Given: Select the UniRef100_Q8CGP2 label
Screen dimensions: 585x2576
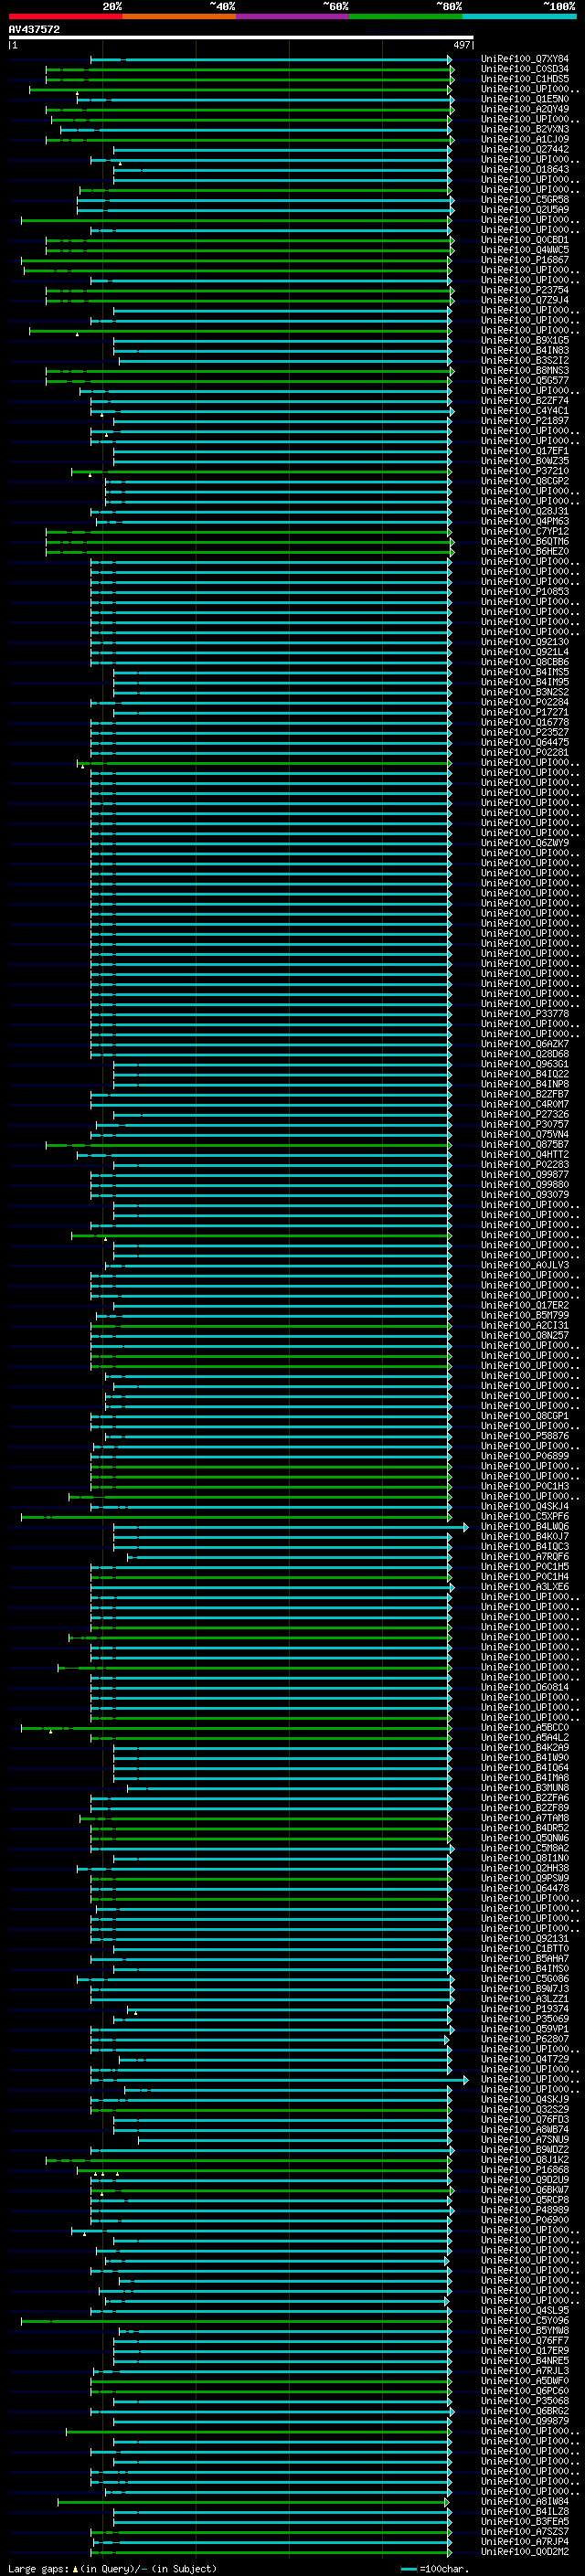Looking at the screenshot, I should [525, 481].
